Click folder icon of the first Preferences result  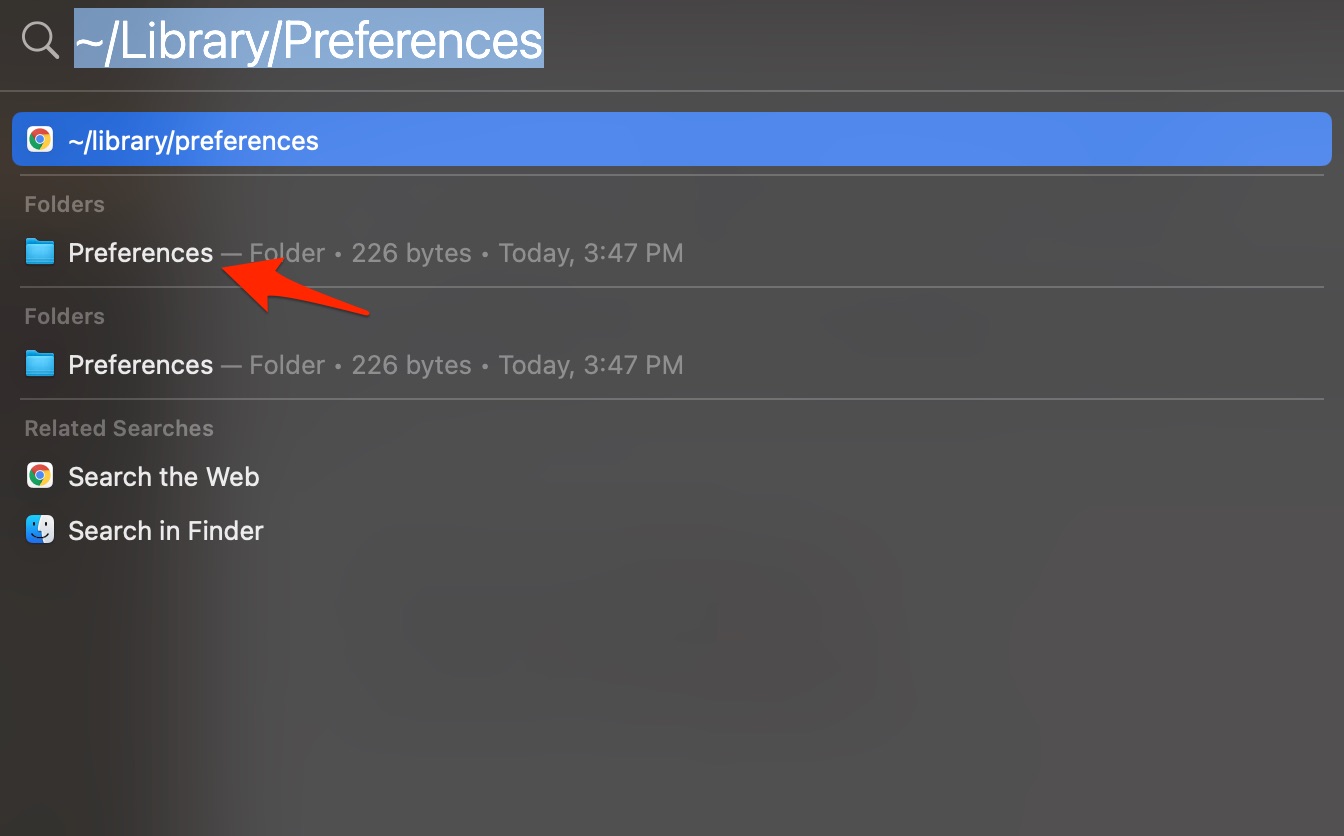click(x=40, y=252)
